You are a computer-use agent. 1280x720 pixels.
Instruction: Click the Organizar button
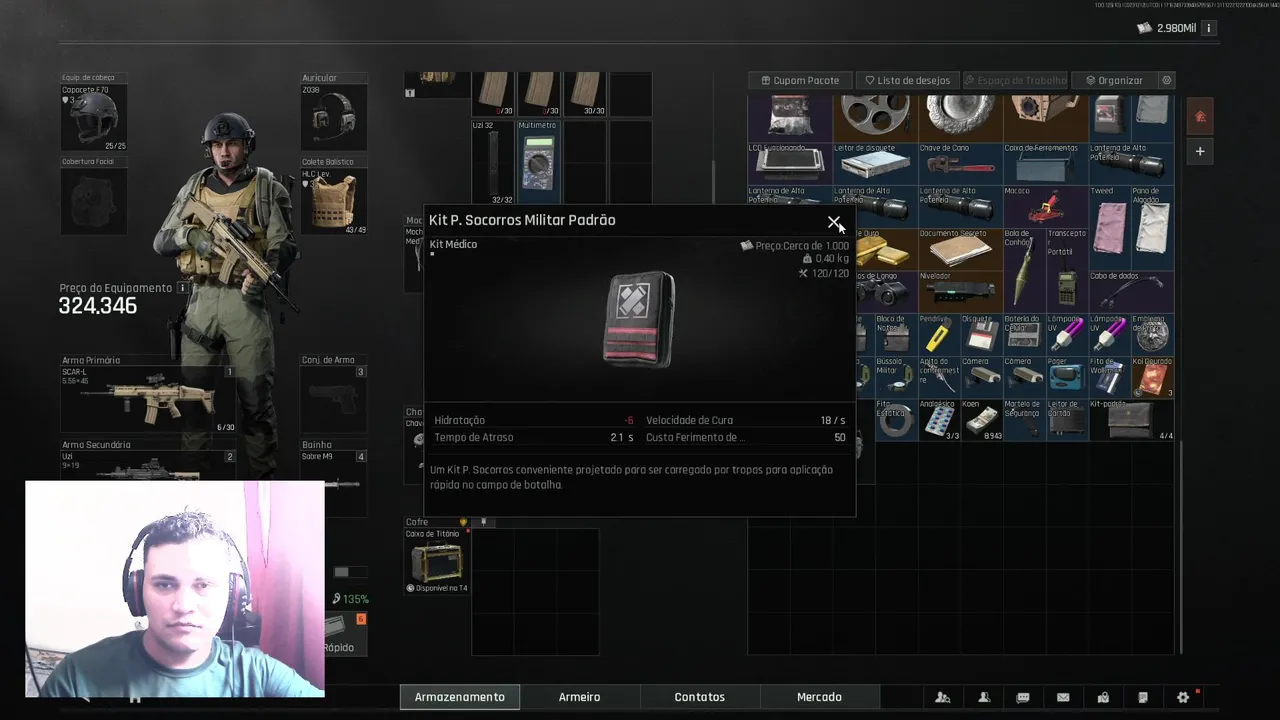1115,80
